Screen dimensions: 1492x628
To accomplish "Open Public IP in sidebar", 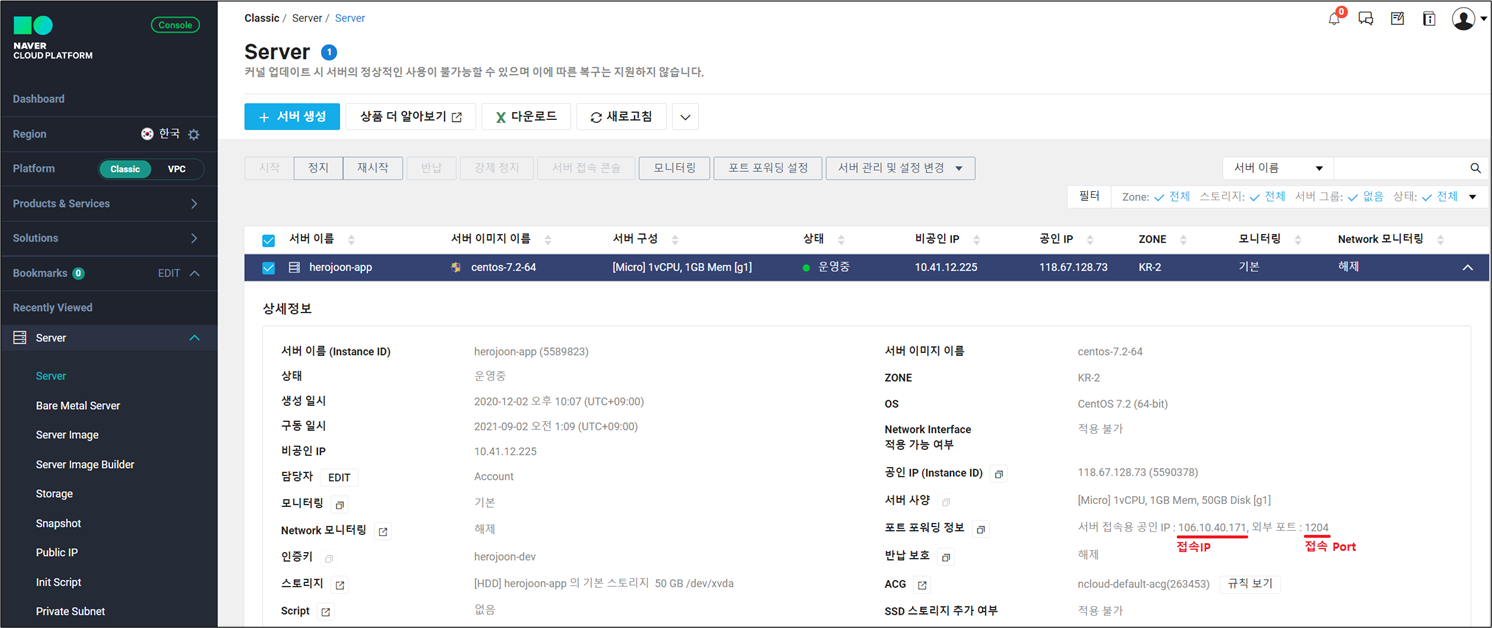I will click(x=57, y=552).
